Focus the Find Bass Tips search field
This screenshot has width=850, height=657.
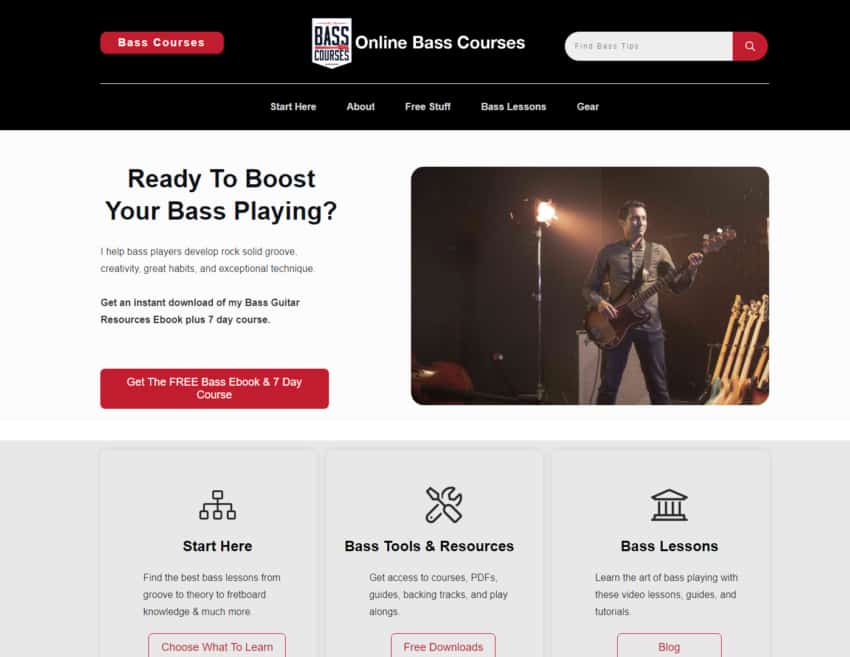tap(649, 46)
